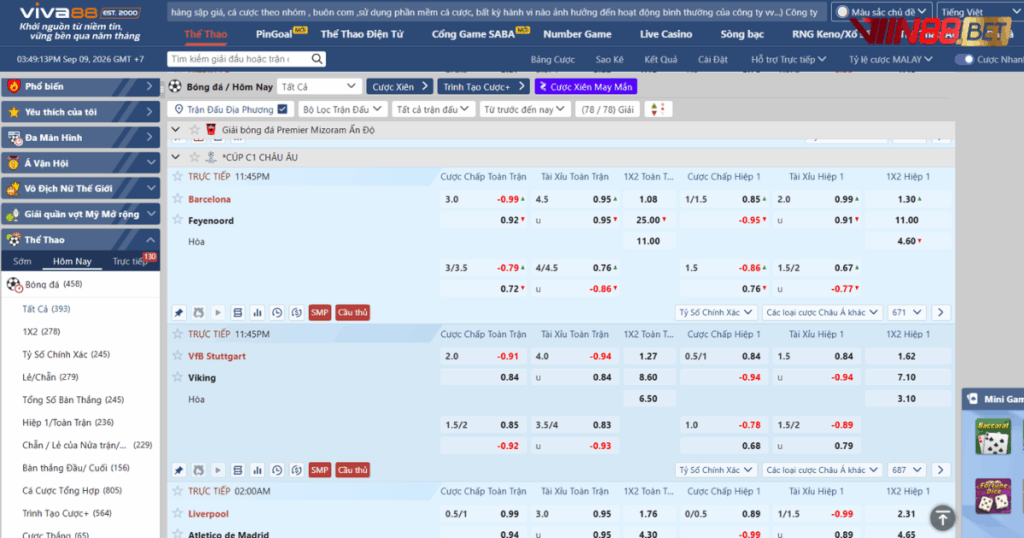The width and height of the screenshot is (1024, 538).
Task: Select Tỷ Số Chính Xác (245) in sidebar
Action: (66, 354)
